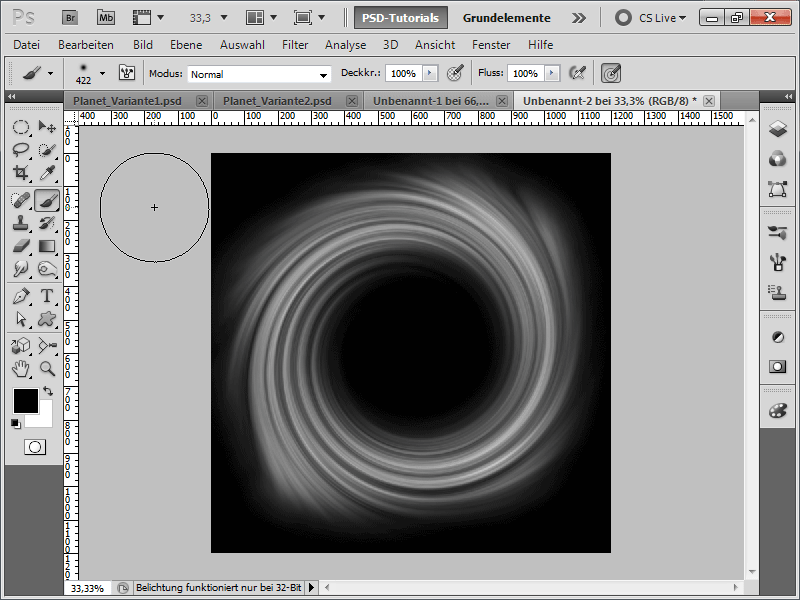The width and height of the screenshot is (800, 600).
Task: Select the Gradient tool
Action: click(x=47, y=246)
